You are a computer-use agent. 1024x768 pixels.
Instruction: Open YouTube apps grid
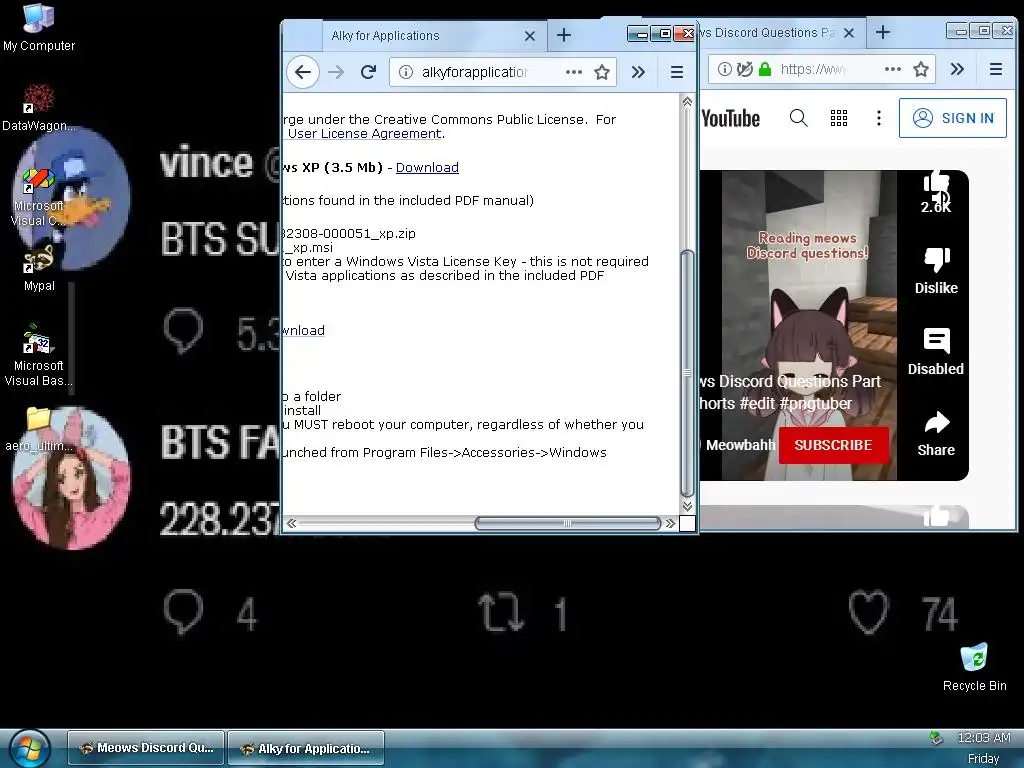pyautogui.click(x=839, y=118)
